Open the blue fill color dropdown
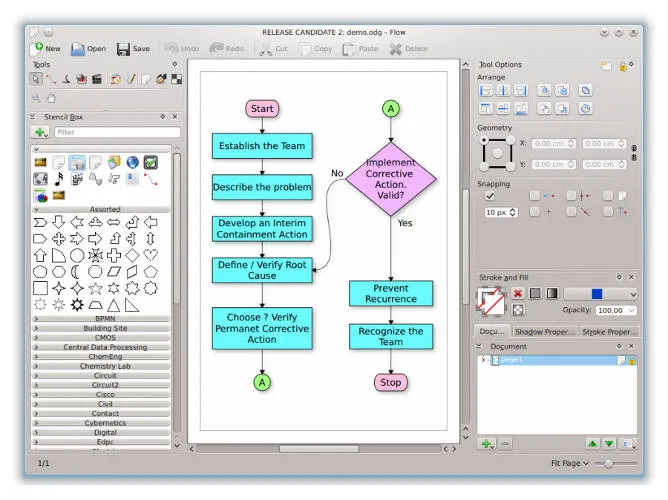 tap(600, 293)
